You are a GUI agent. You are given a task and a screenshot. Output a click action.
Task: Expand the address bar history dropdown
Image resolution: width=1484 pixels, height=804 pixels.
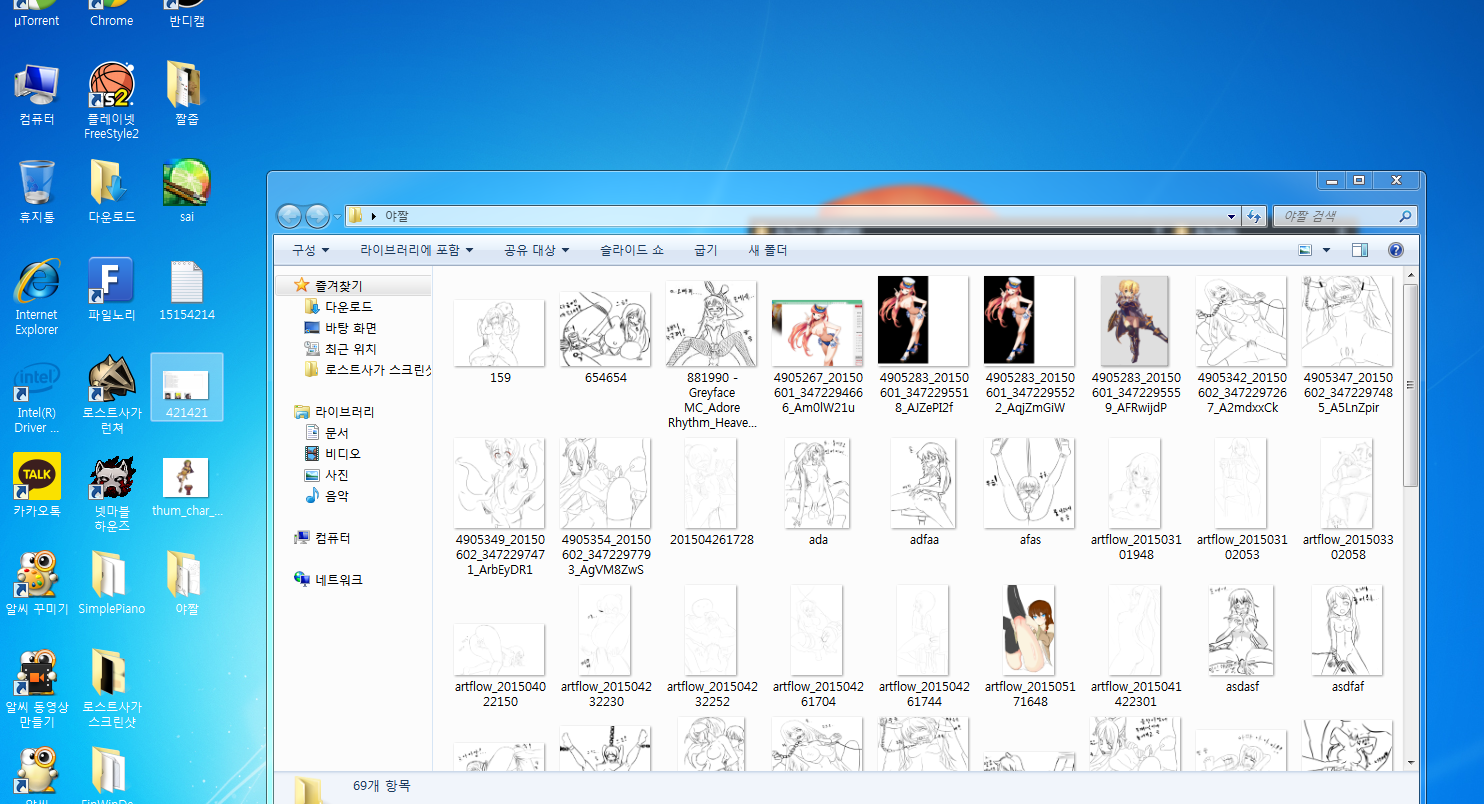[x=1232, y=216]
